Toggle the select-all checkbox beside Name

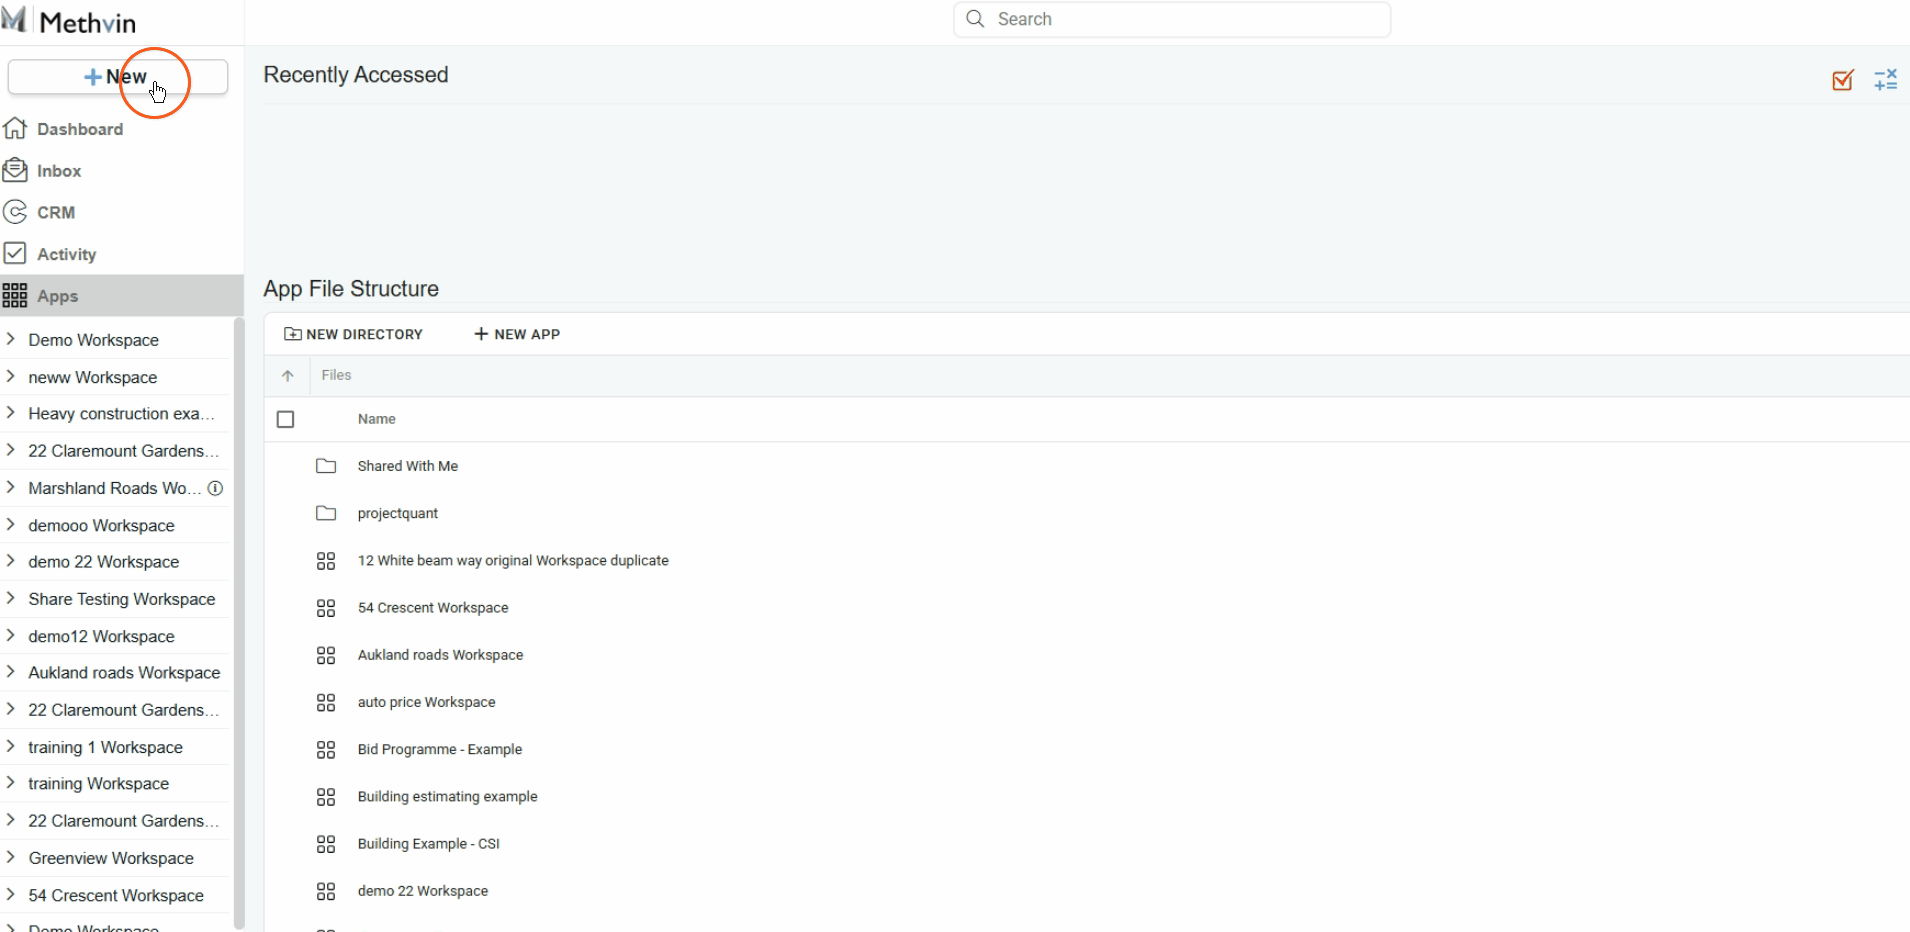click(x=286, y=419)
